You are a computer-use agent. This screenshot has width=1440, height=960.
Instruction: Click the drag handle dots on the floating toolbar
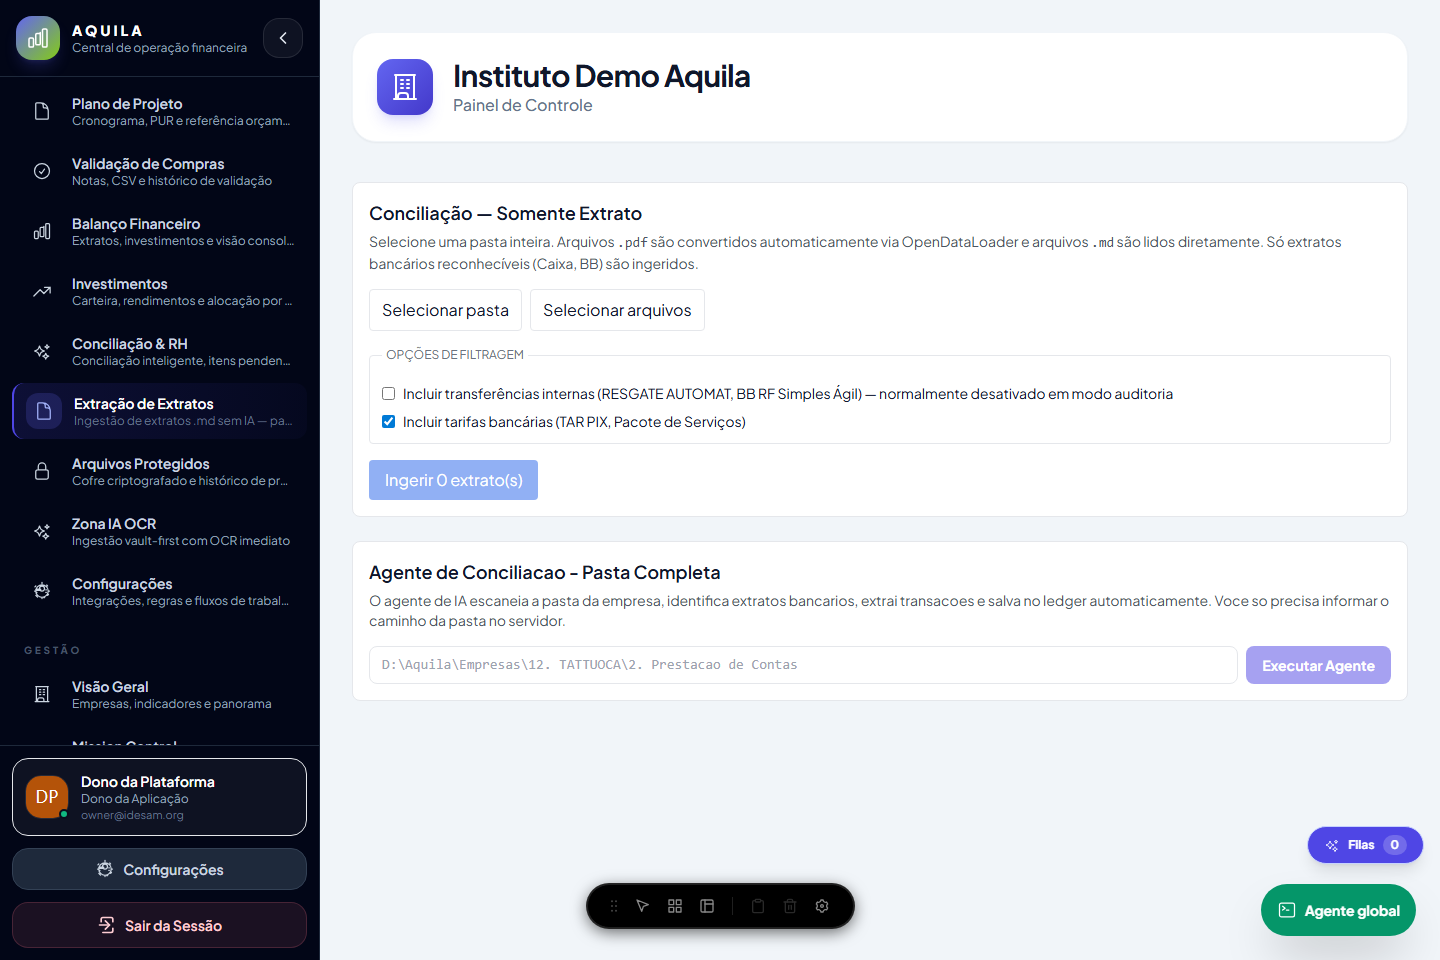pyautogui.click(x=614, y=906)
